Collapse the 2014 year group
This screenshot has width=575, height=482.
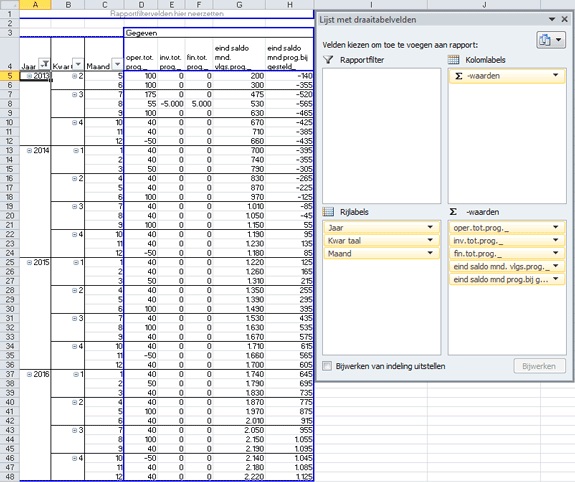coord(29,150)
